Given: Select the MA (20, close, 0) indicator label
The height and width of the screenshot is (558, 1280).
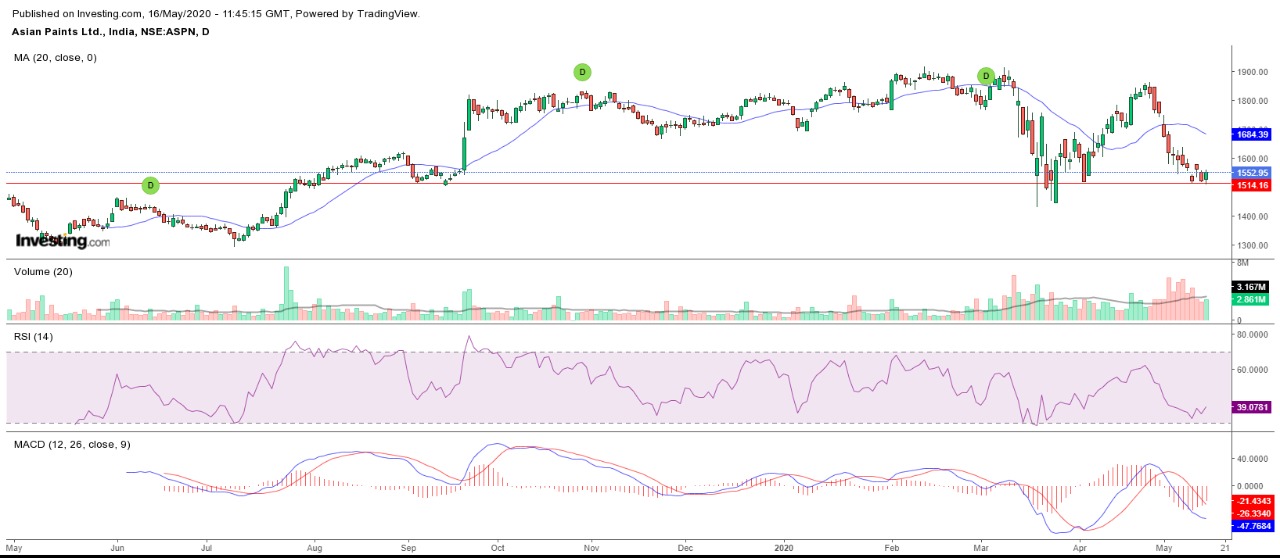Looking at the screenshot, I should (55, 58).
